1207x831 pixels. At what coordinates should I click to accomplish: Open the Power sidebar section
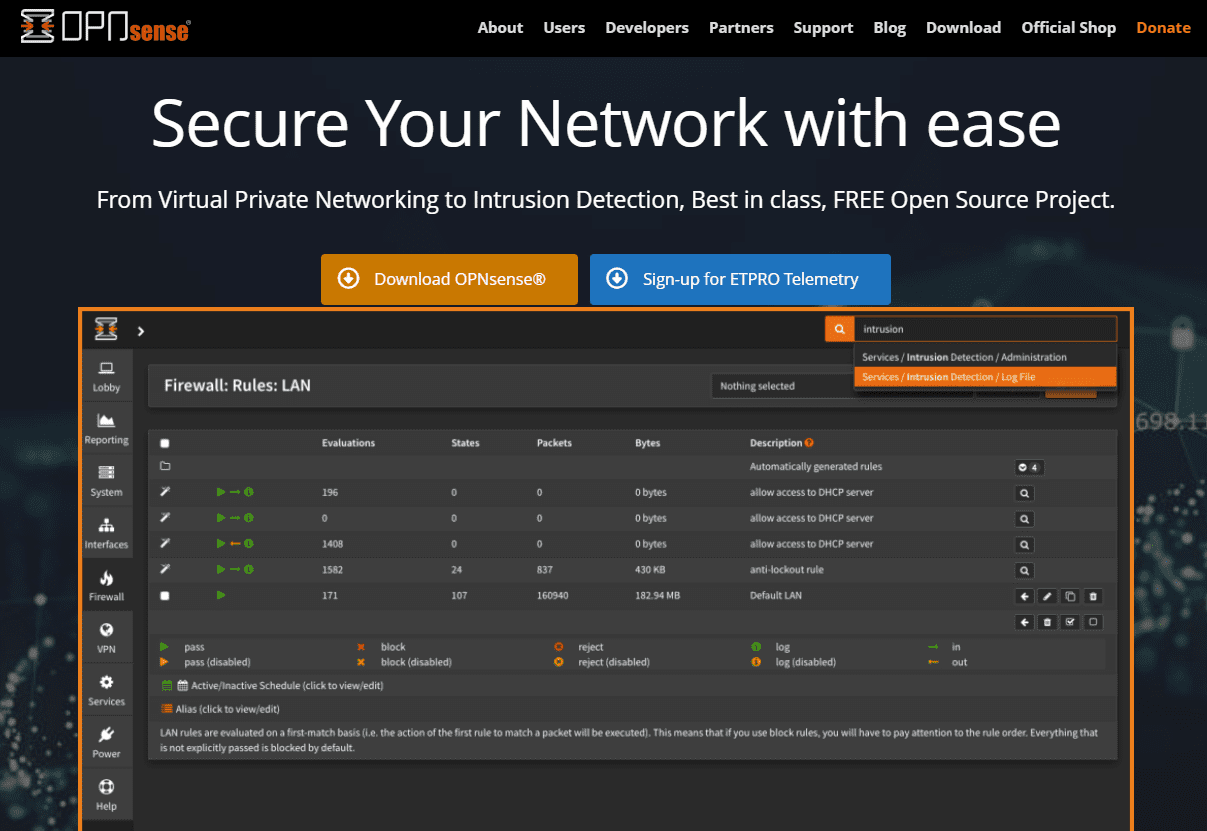point(106,743)
